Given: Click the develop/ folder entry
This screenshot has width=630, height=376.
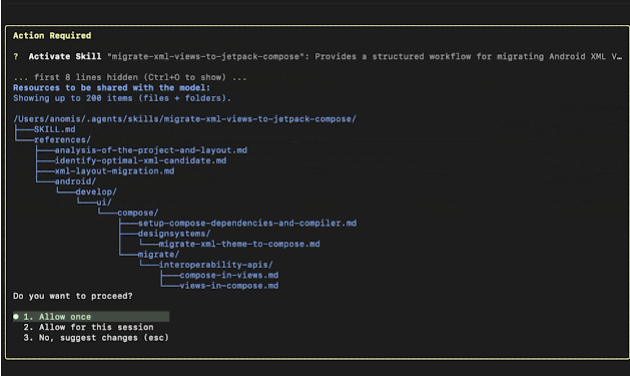Looking at the screenshot, I should click(x=96, y=192).
